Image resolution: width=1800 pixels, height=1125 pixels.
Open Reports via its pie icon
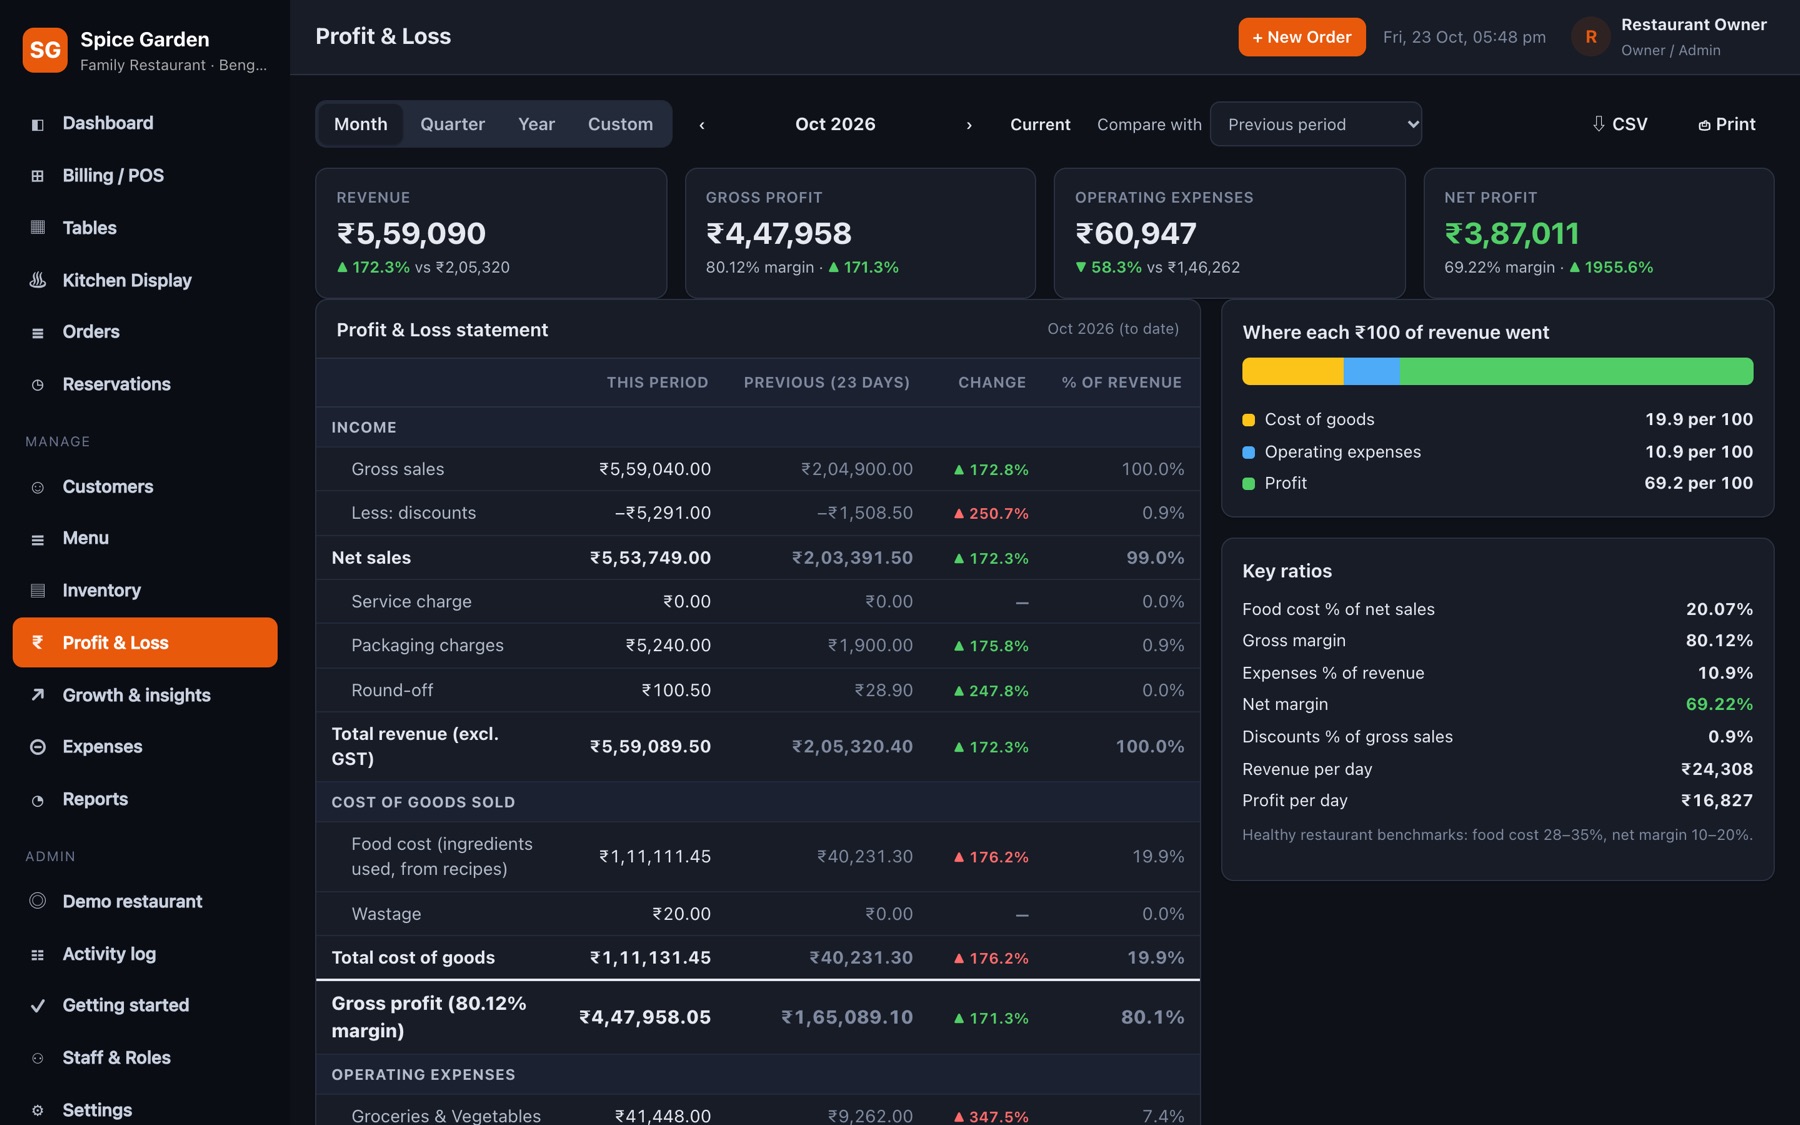click(x=37, y=800)
